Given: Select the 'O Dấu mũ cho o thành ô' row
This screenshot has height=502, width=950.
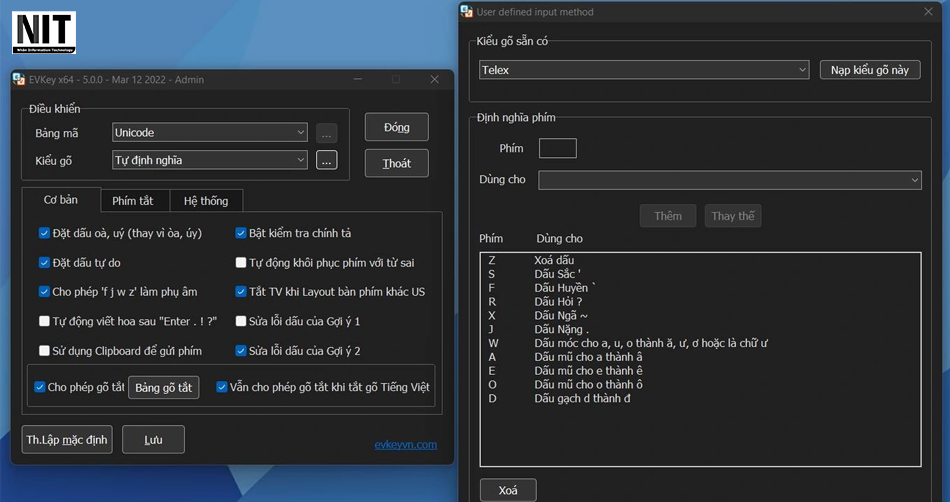Looking at the screenshot, I should (x=700, y=385).
